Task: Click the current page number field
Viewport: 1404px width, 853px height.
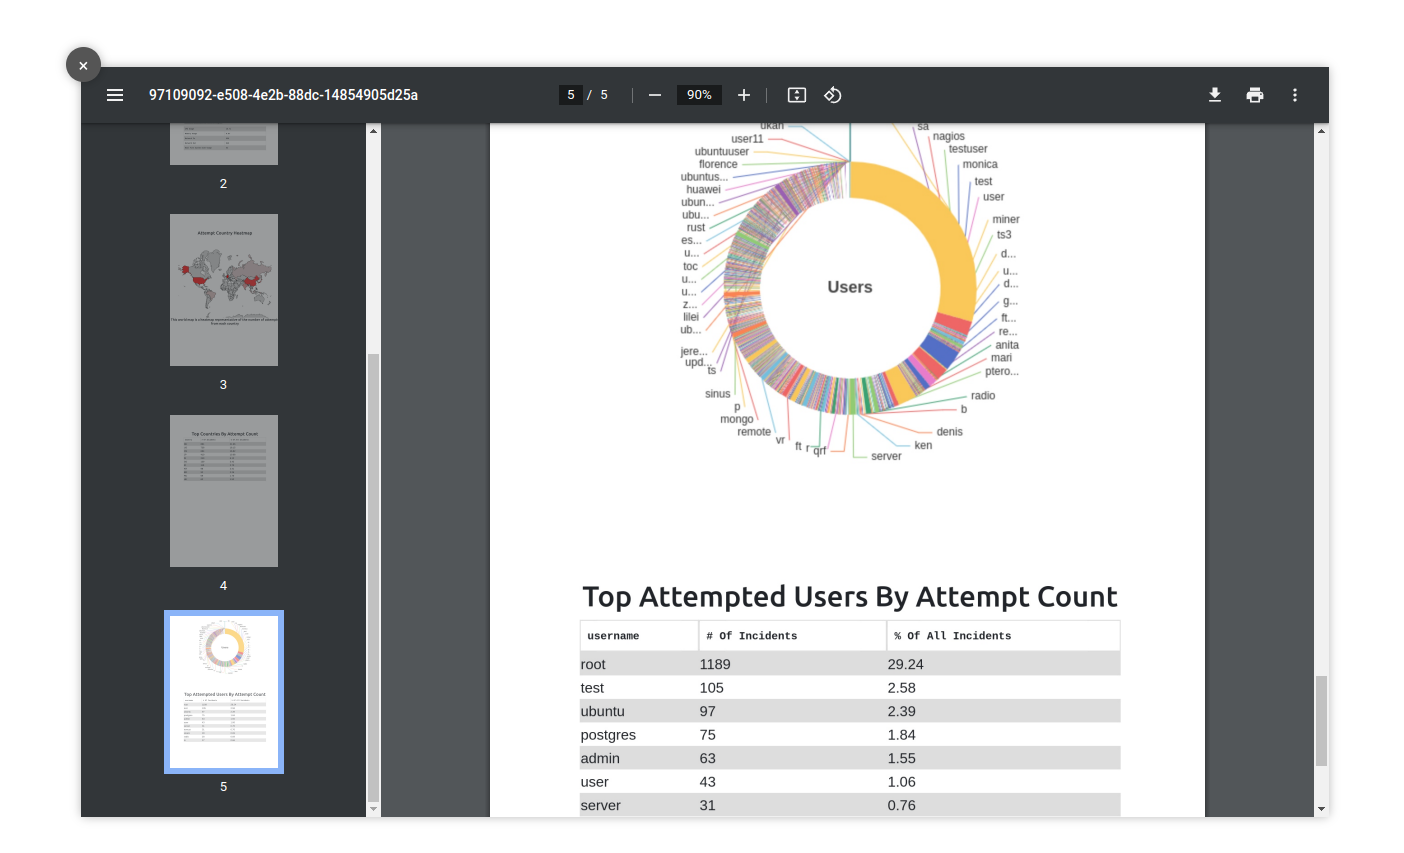Action: click(x=570, y=95)
